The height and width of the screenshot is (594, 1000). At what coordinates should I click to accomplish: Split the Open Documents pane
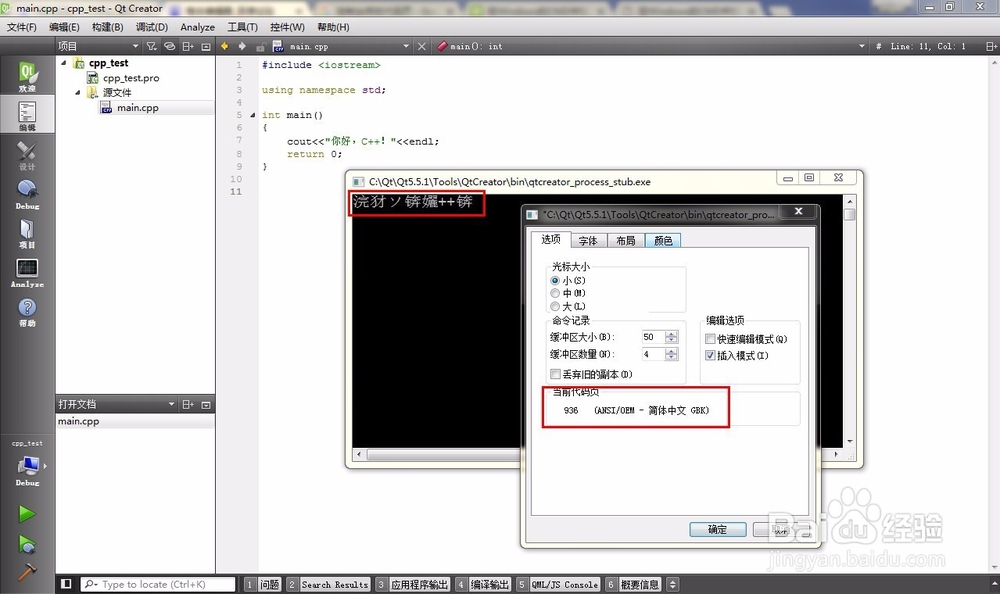pyautogui.click(x=188, y=405)
